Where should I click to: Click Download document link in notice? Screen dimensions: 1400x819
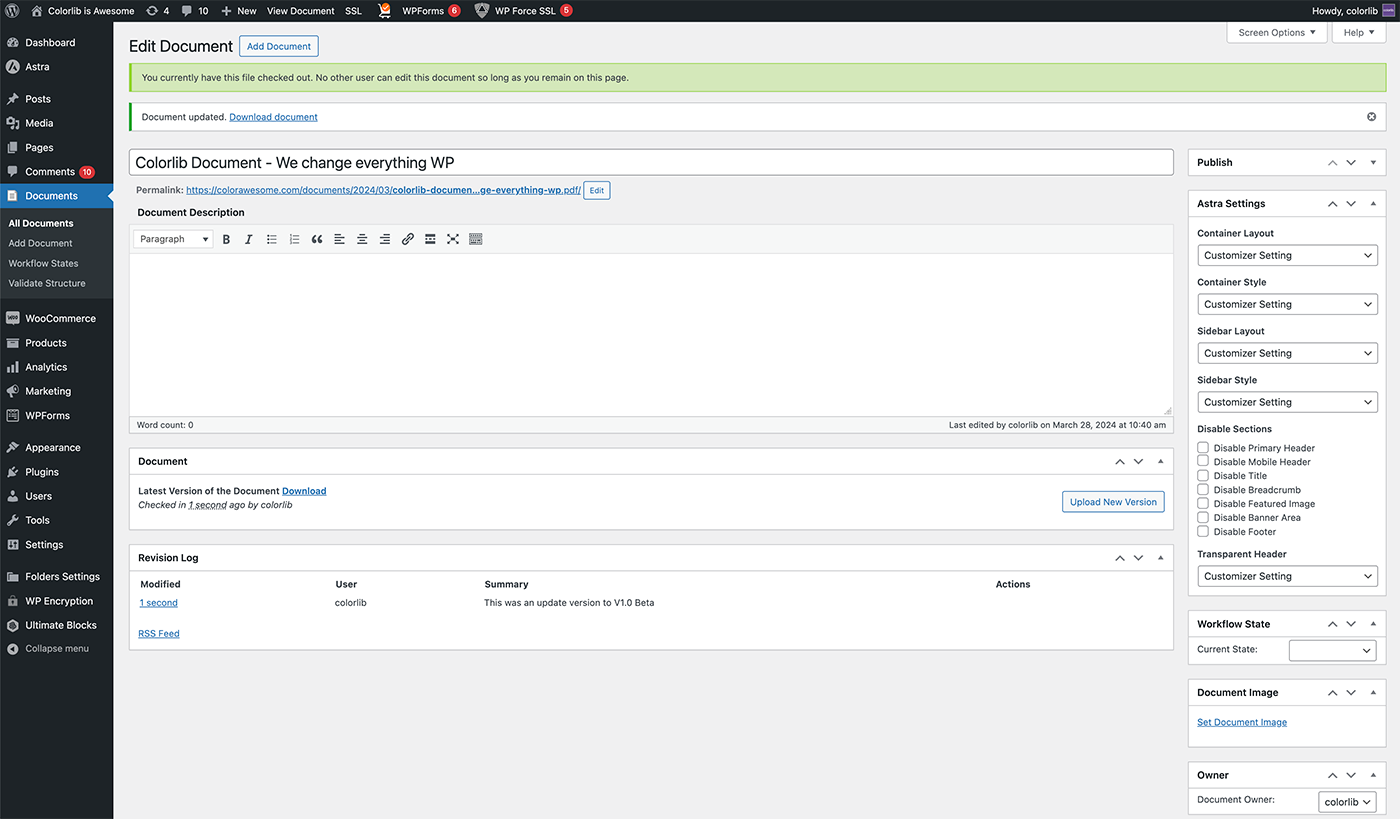(273, 117)
